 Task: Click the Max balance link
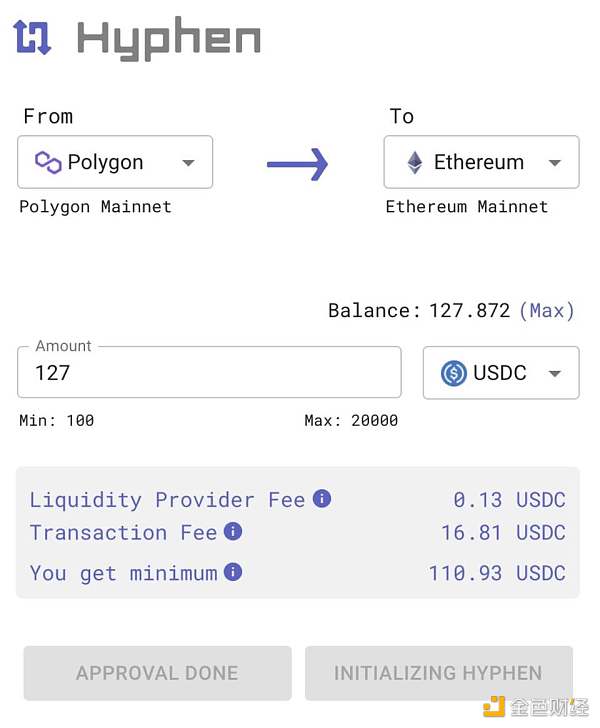coord(547,310)
